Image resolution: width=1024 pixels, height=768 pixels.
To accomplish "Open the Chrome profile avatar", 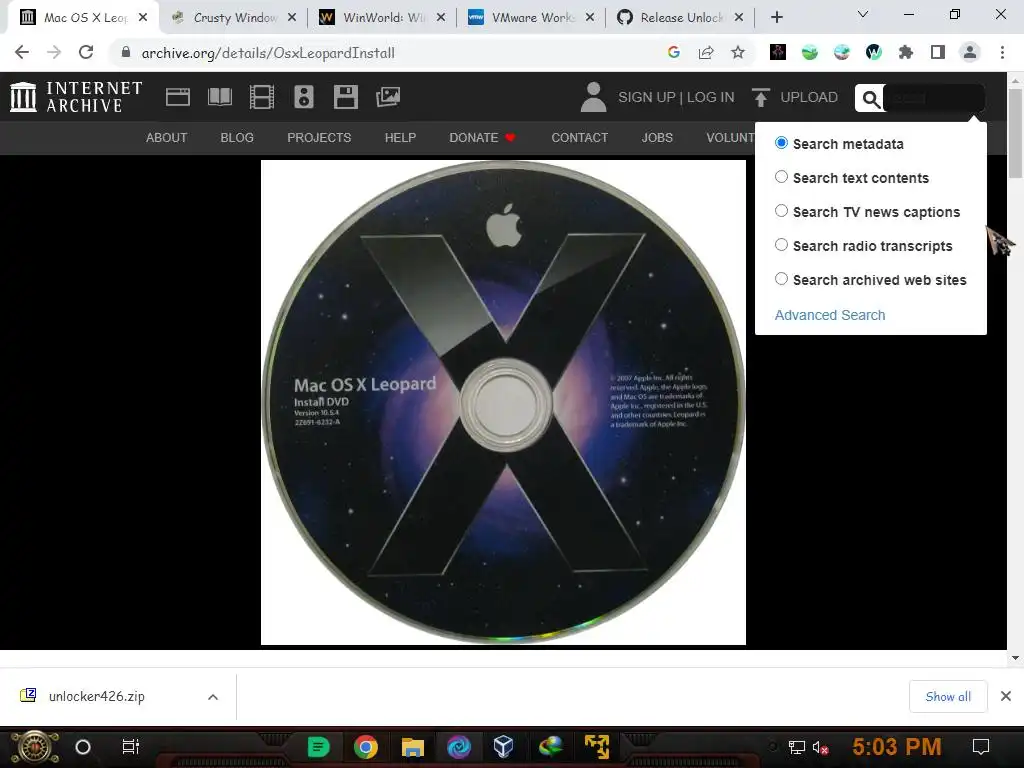I will 970,52.
